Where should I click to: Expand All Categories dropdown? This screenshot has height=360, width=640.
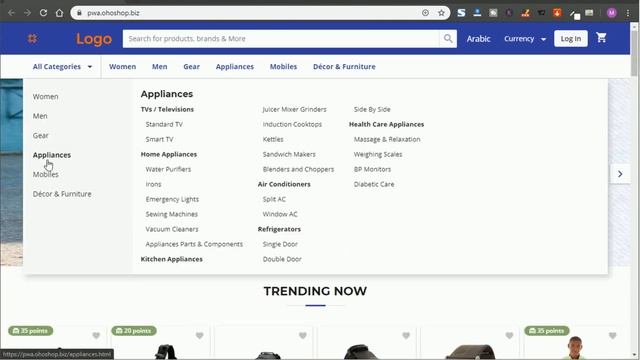click(62, 67)
